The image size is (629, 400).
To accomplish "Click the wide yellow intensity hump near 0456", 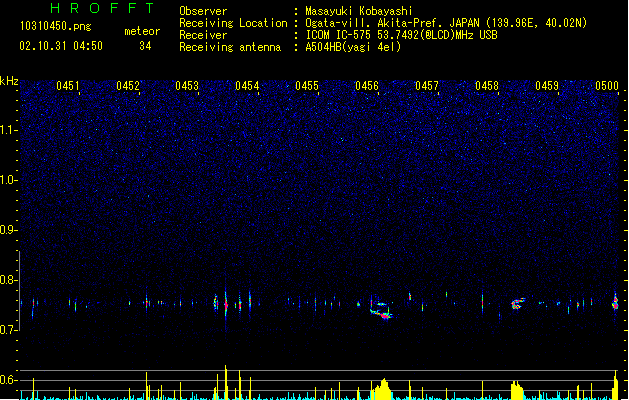I will point(381,390).
